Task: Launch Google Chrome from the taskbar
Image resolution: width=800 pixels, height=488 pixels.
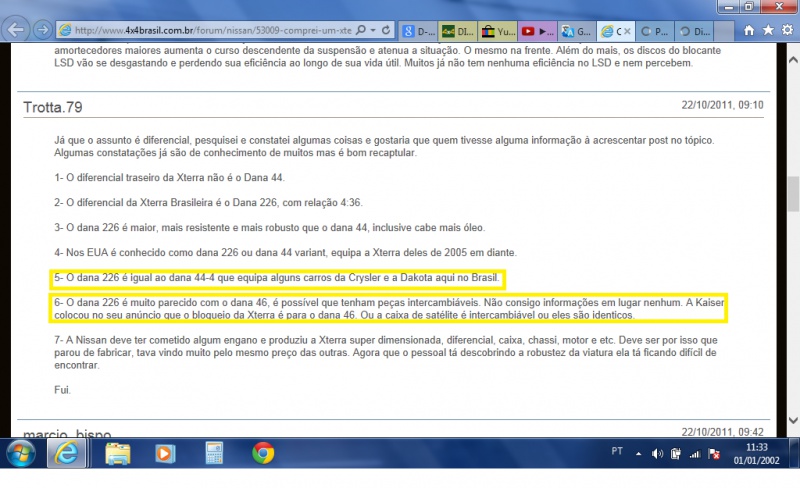Action: (x=263, y=453)
